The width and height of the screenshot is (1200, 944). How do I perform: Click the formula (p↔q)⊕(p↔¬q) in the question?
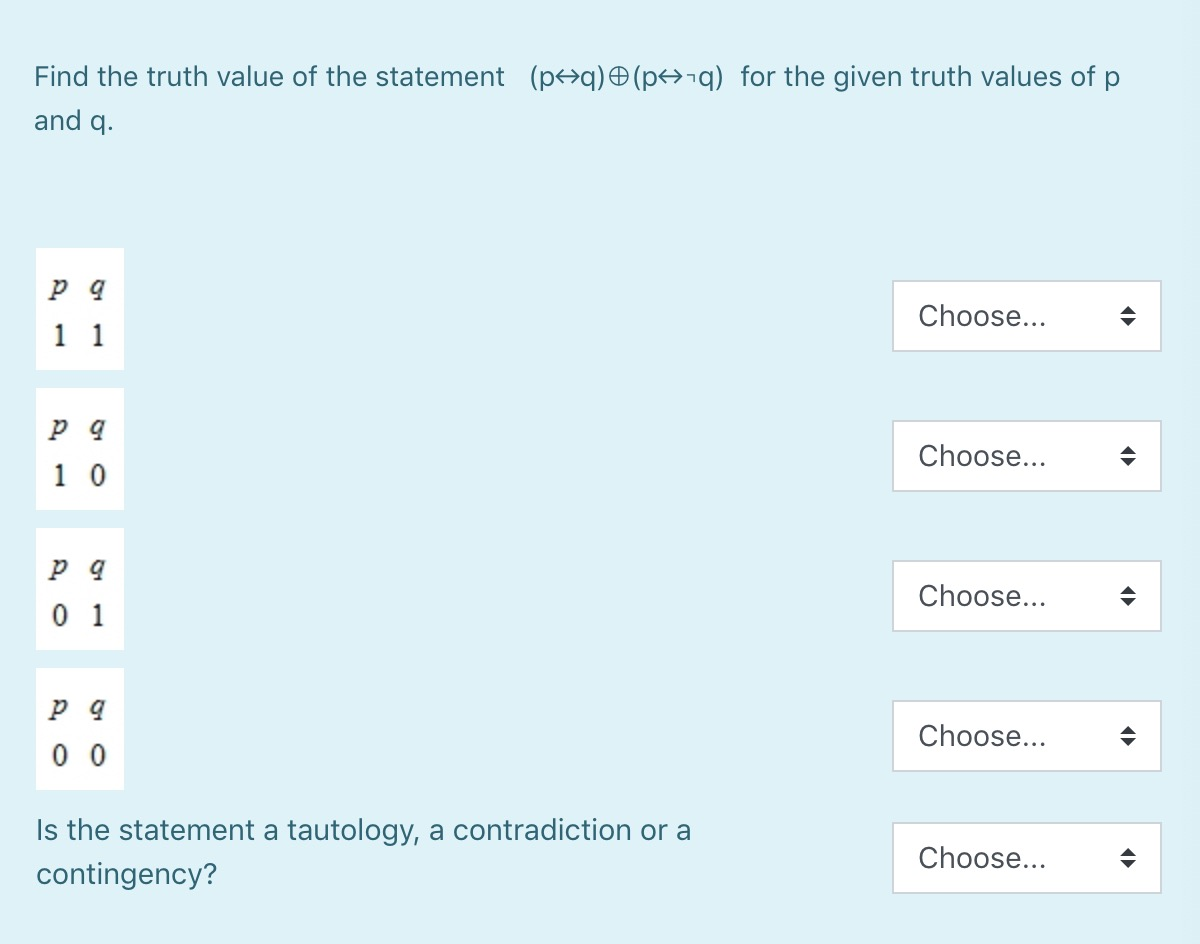(x=625, y=76)
